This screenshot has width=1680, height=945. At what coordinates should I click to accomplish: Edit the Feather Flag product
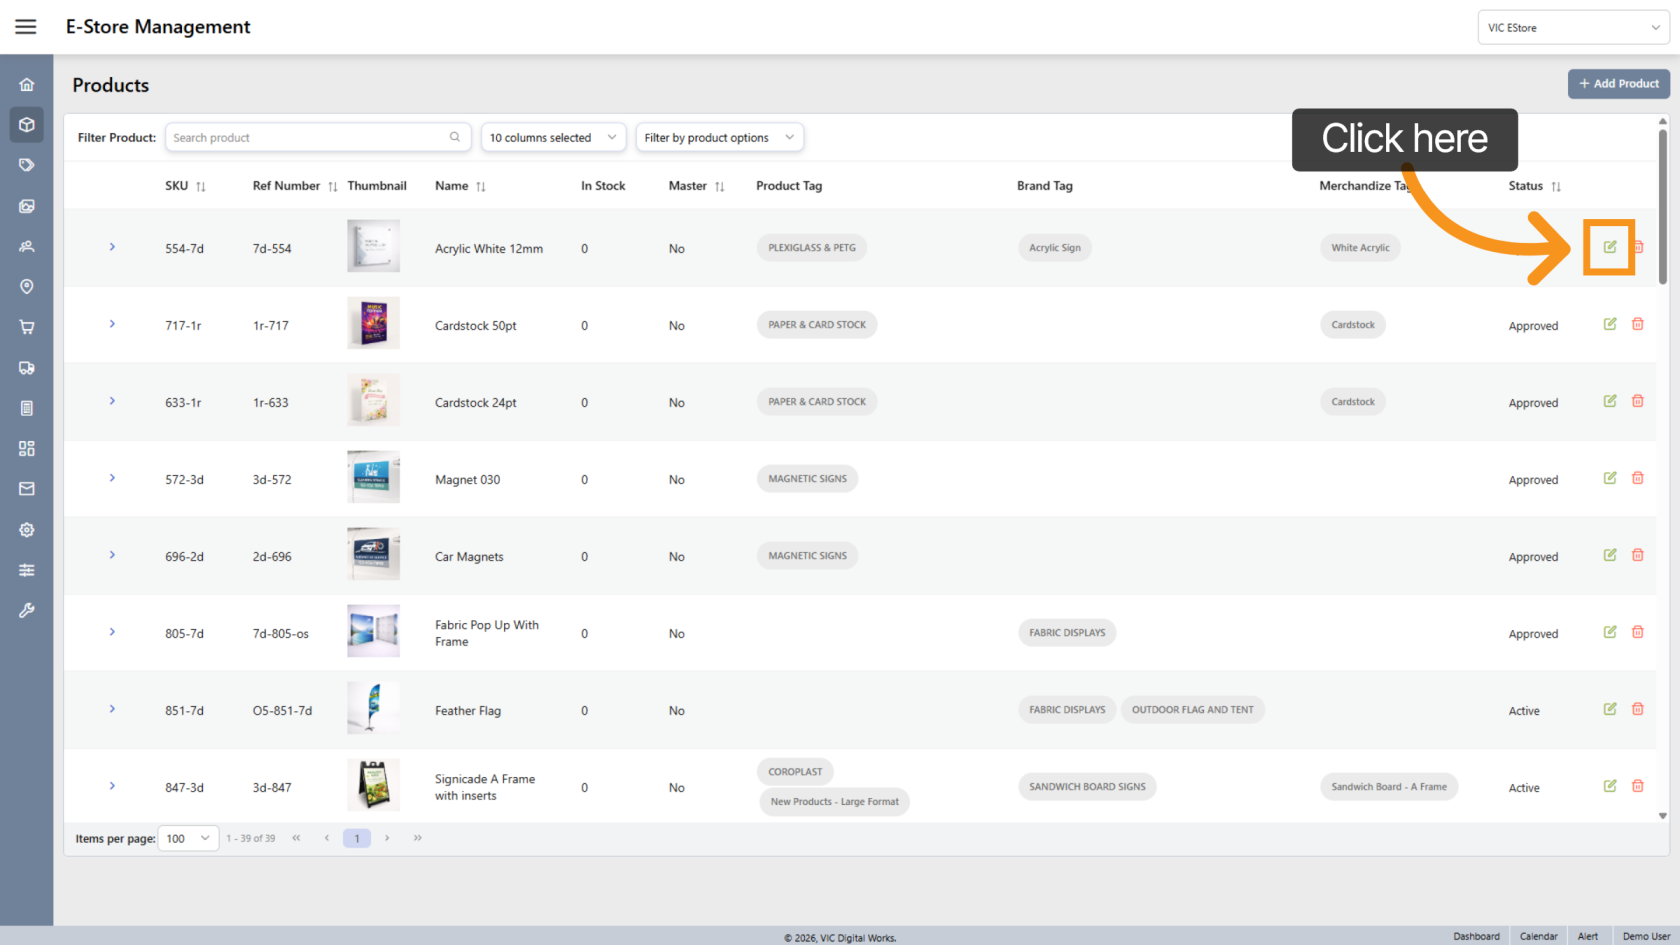click(1609, 709)
